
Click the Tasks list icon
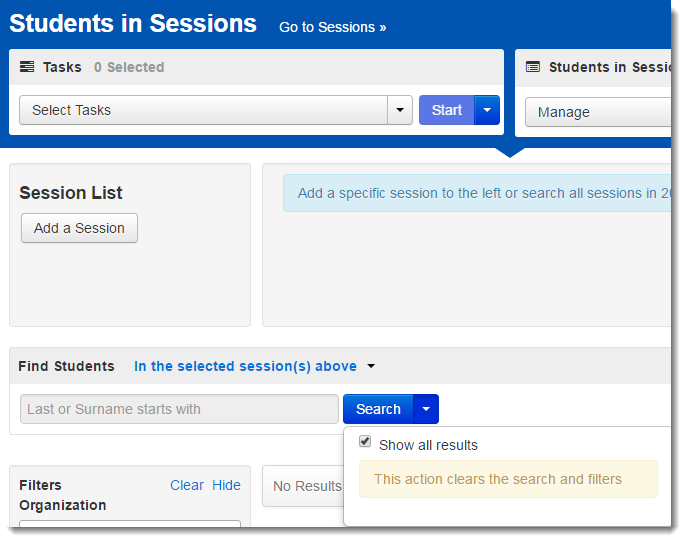(x=27, y=67)
